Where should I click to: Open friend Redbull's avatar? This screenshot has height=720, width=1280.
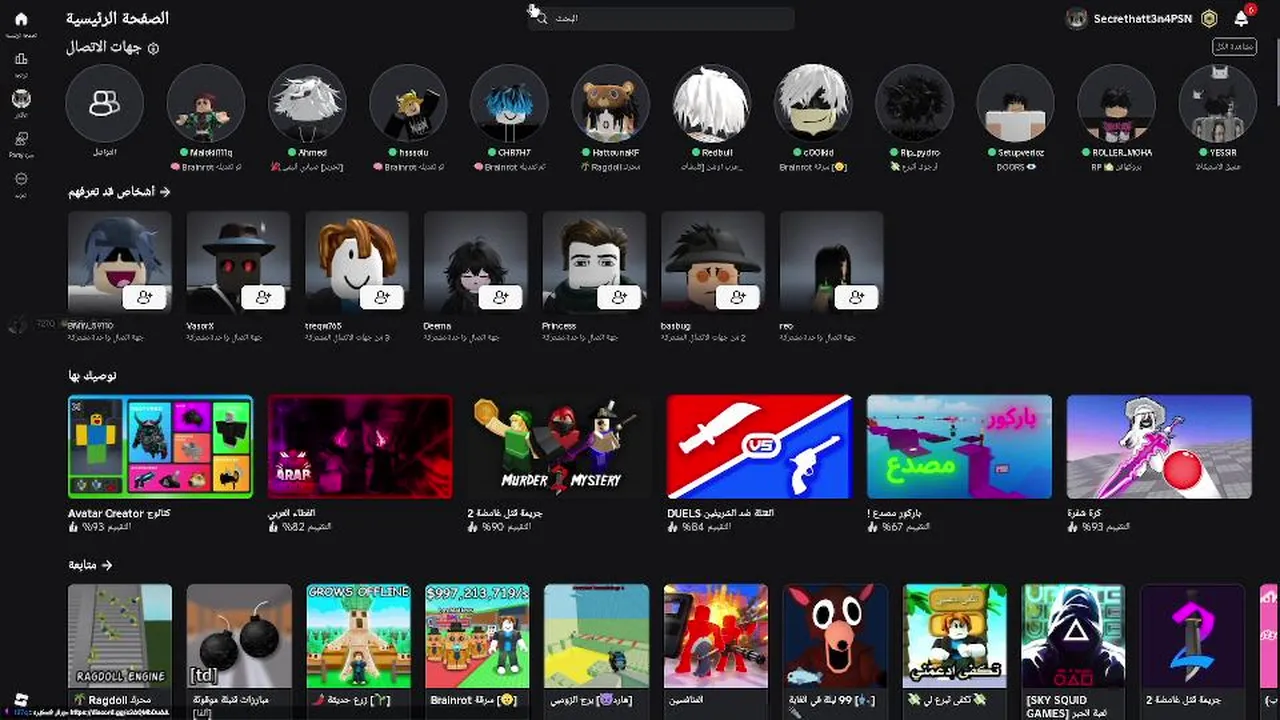(711, 104)
